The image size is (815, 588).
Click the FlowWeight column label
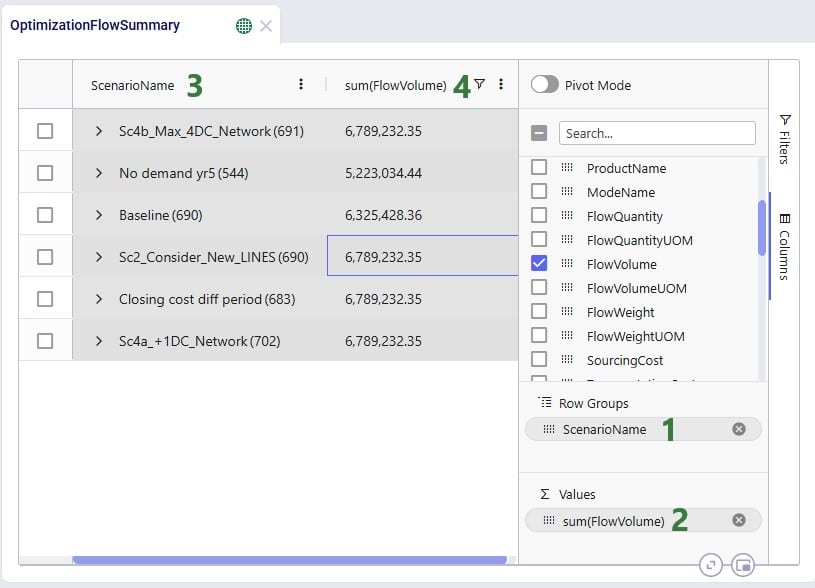621,312
